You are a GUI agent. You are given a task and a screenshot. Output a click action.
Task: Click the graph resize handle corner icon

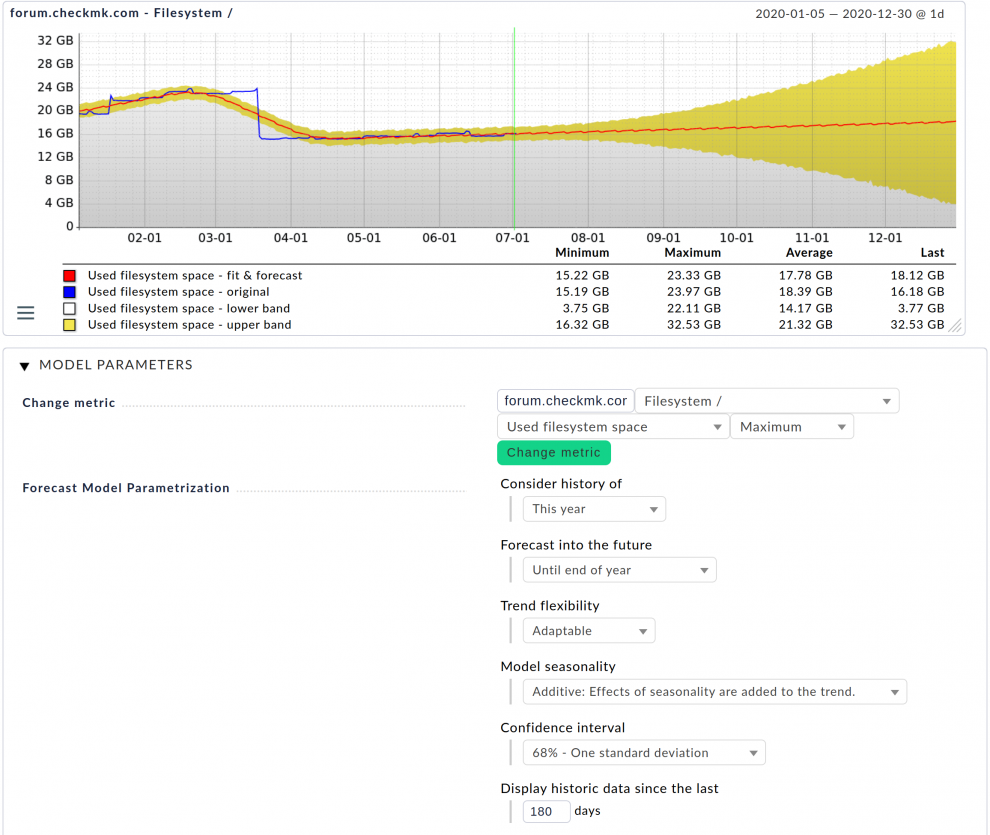click(x=955, y=326)
